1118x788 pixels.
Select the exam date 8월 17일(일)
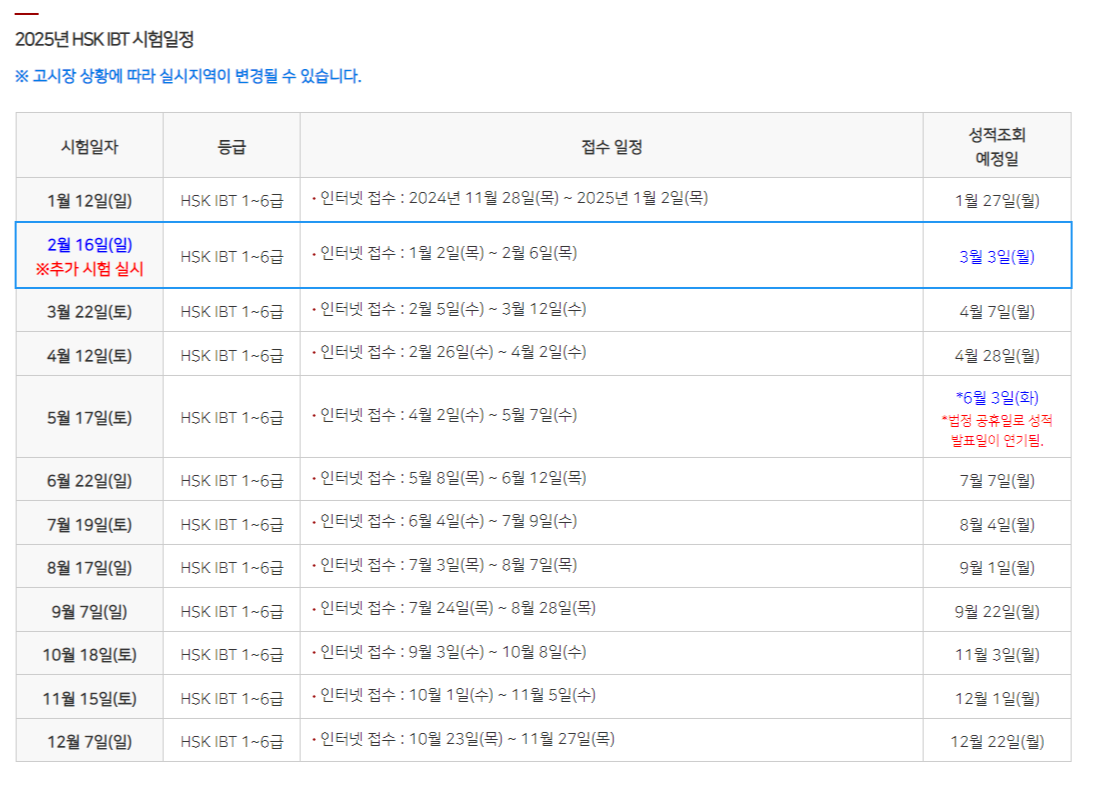[x=90, y=568]
